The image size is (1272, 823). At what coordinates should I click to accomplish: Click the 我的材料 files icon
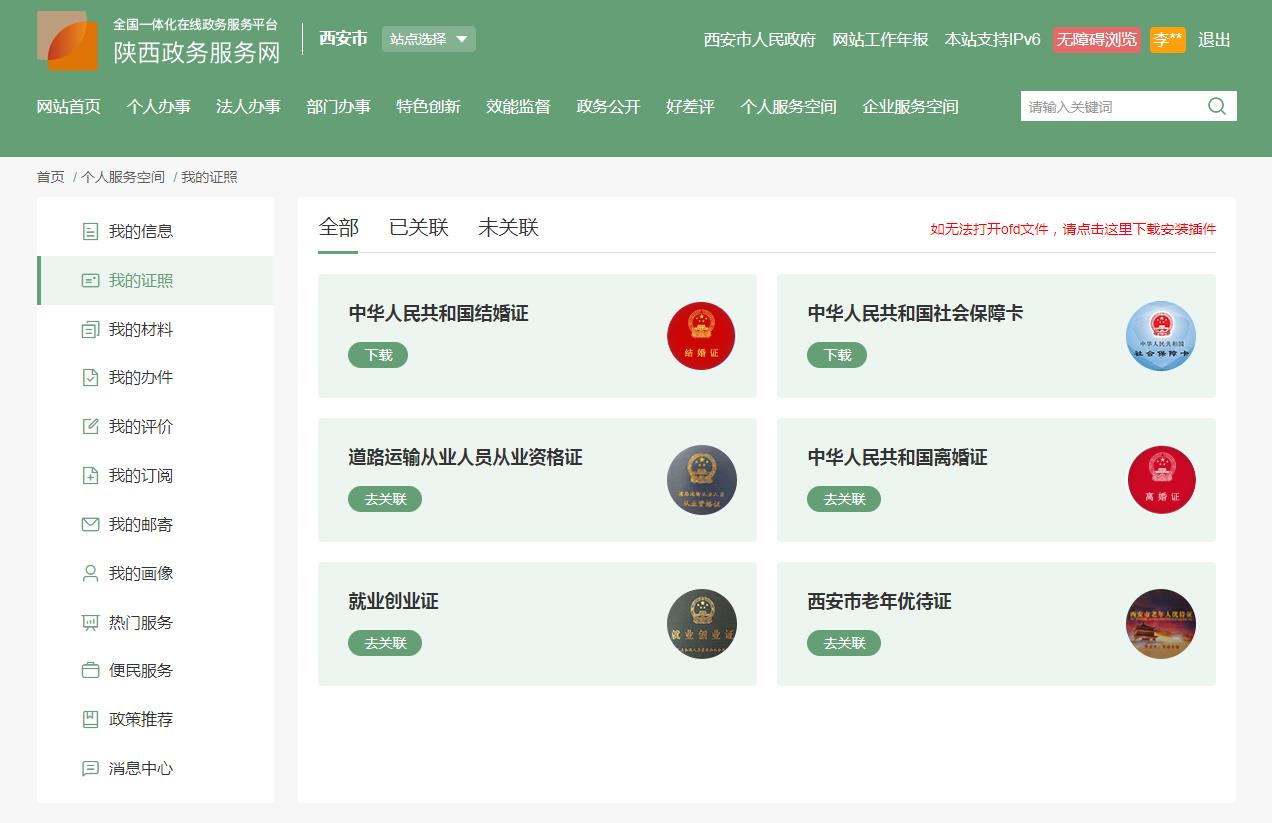coord(90,330)
